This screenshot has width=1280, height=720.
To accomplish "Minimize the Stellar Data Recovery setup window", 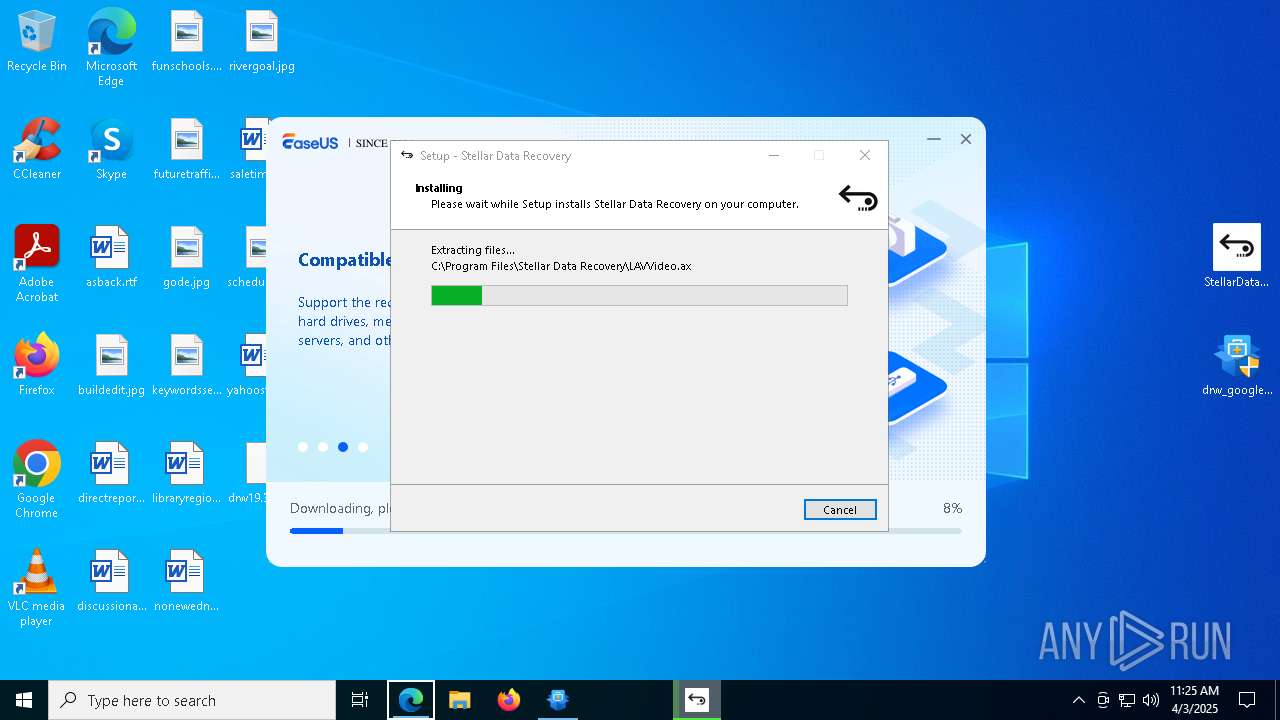I will click(774, 155).
